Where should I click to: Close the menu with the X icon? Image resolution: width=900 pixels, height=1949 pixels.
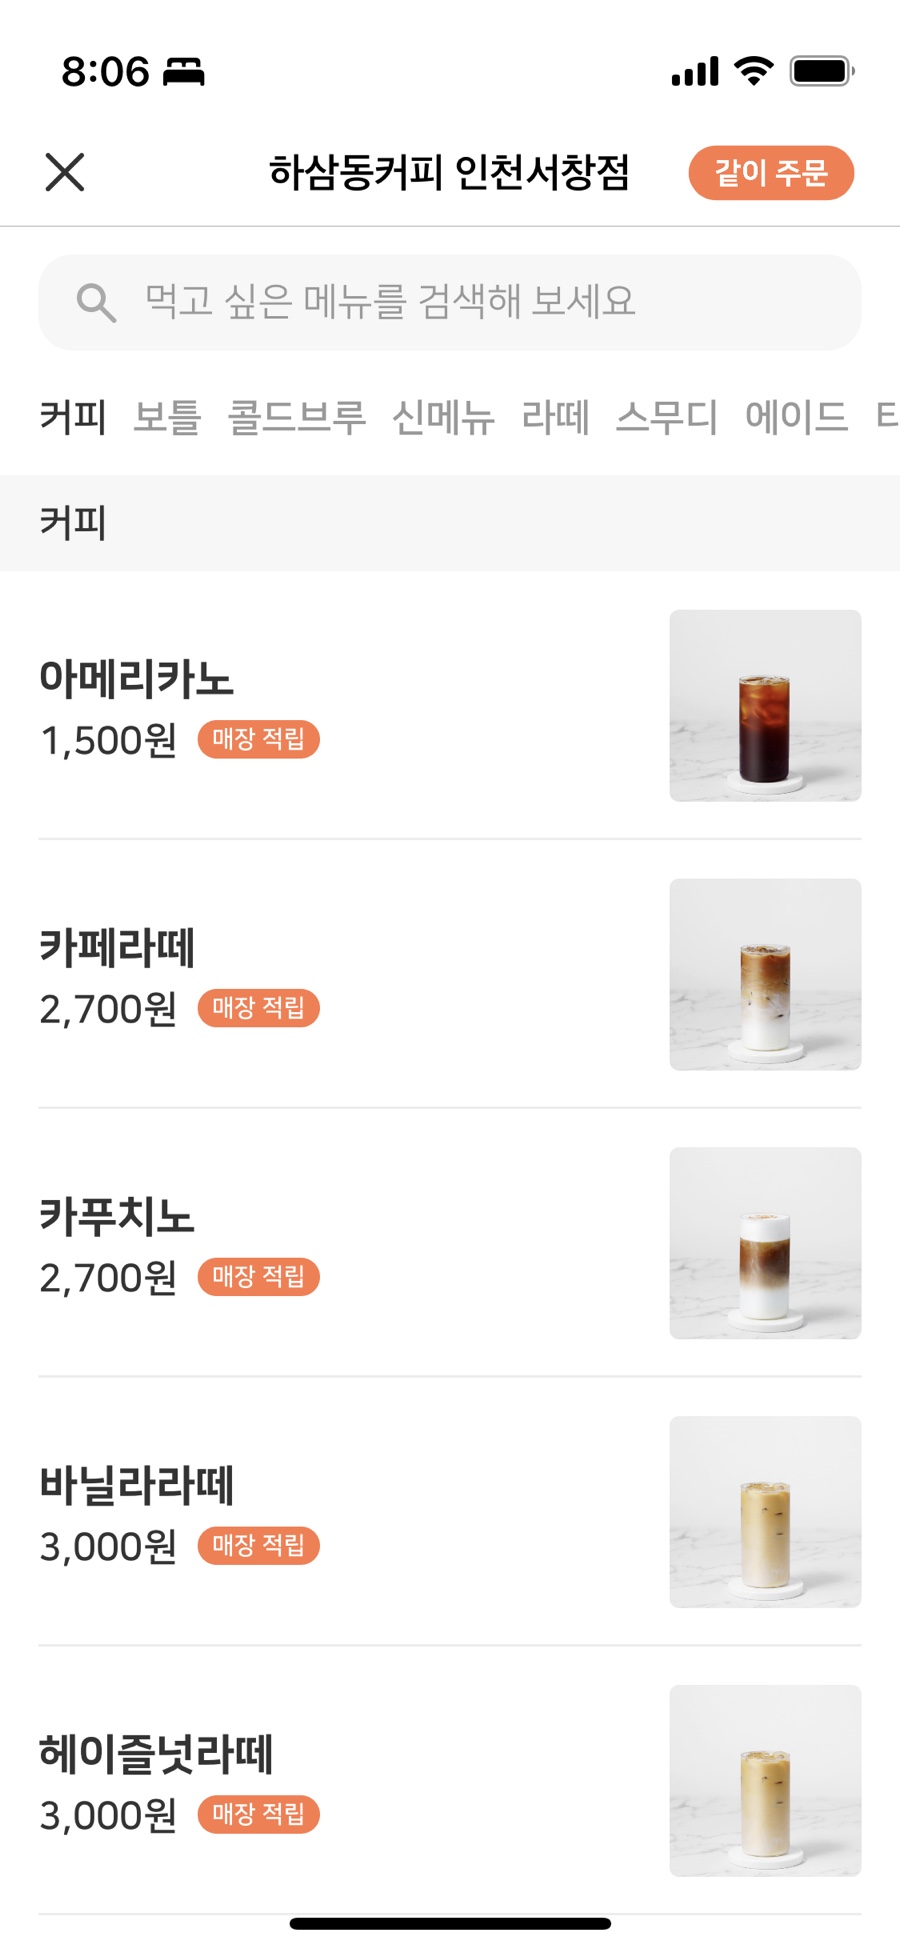65,172
